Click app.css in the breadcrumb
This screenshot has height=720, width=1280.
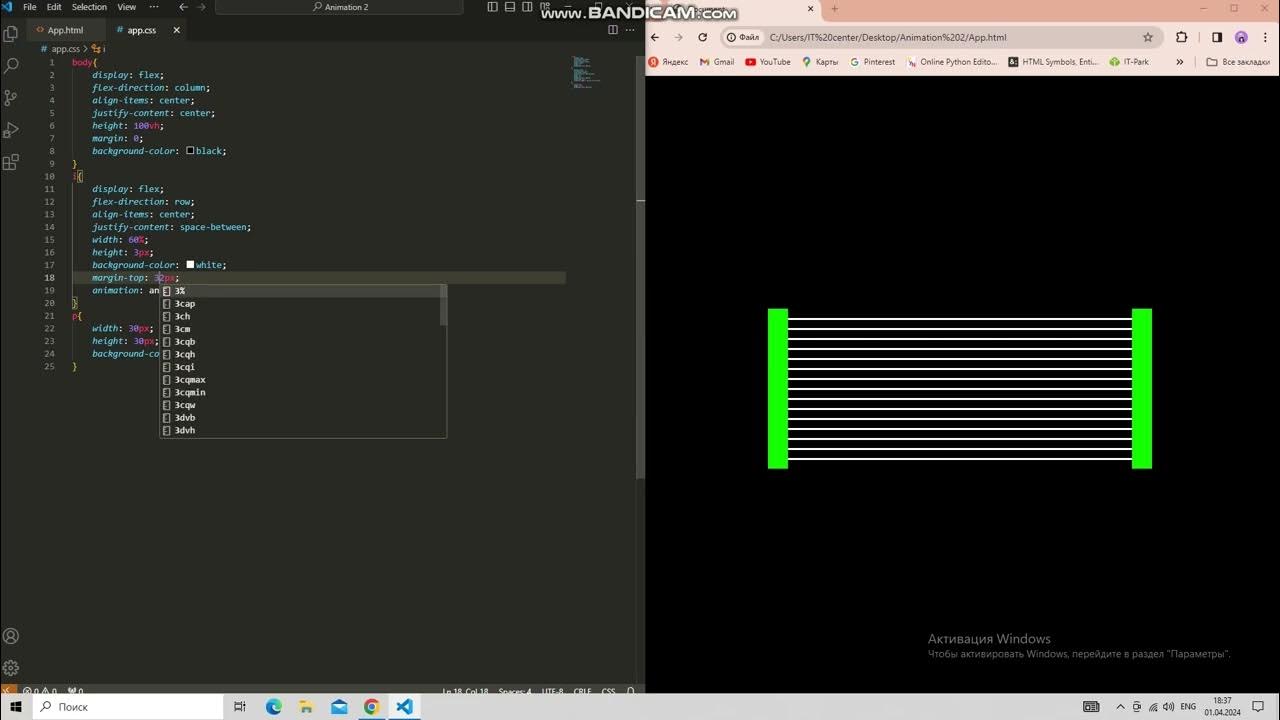(x=66, y=48)
